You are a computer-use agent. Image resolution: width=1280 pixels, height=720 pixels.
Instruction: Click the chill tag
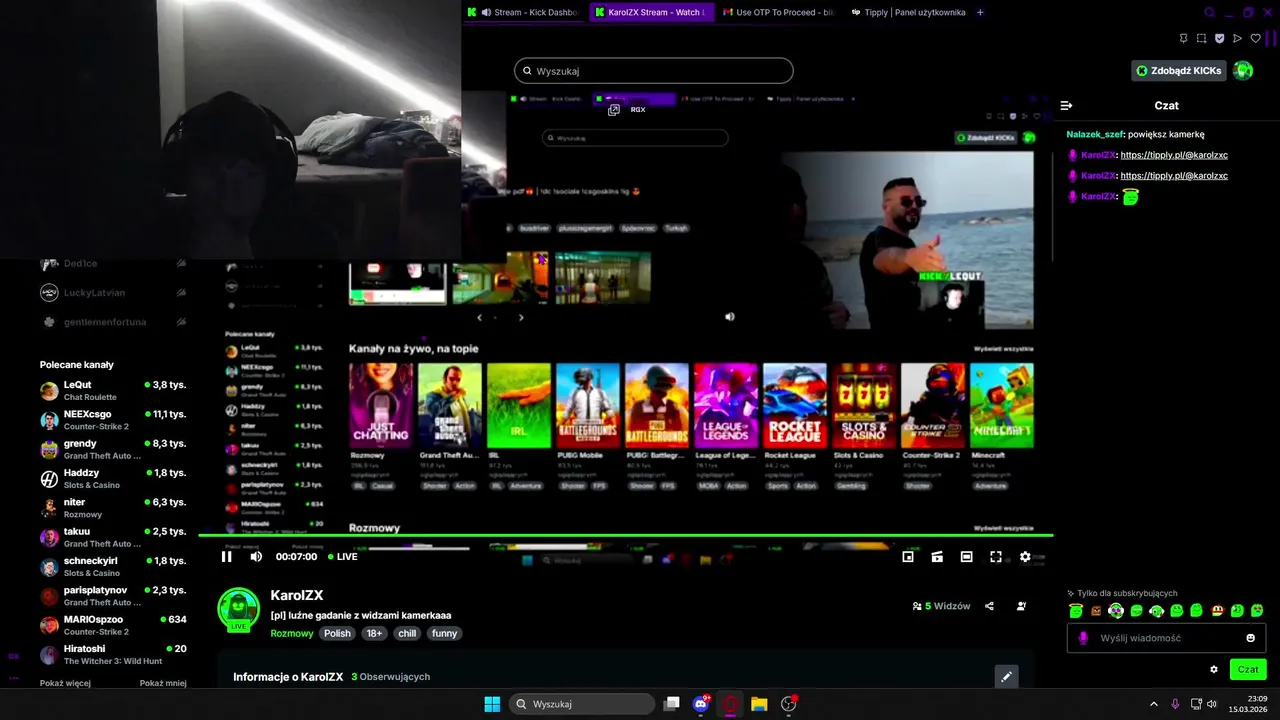click(407, 634)
